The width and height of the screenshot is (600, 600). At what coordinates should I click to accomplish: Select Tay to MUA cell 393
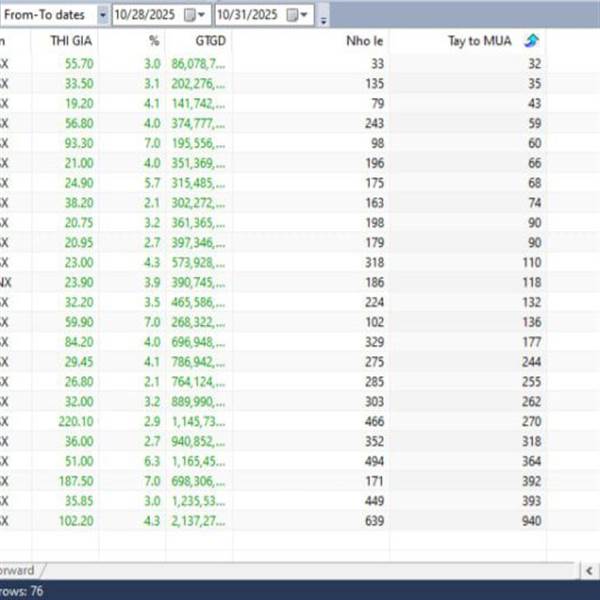(x=532, y=501)
